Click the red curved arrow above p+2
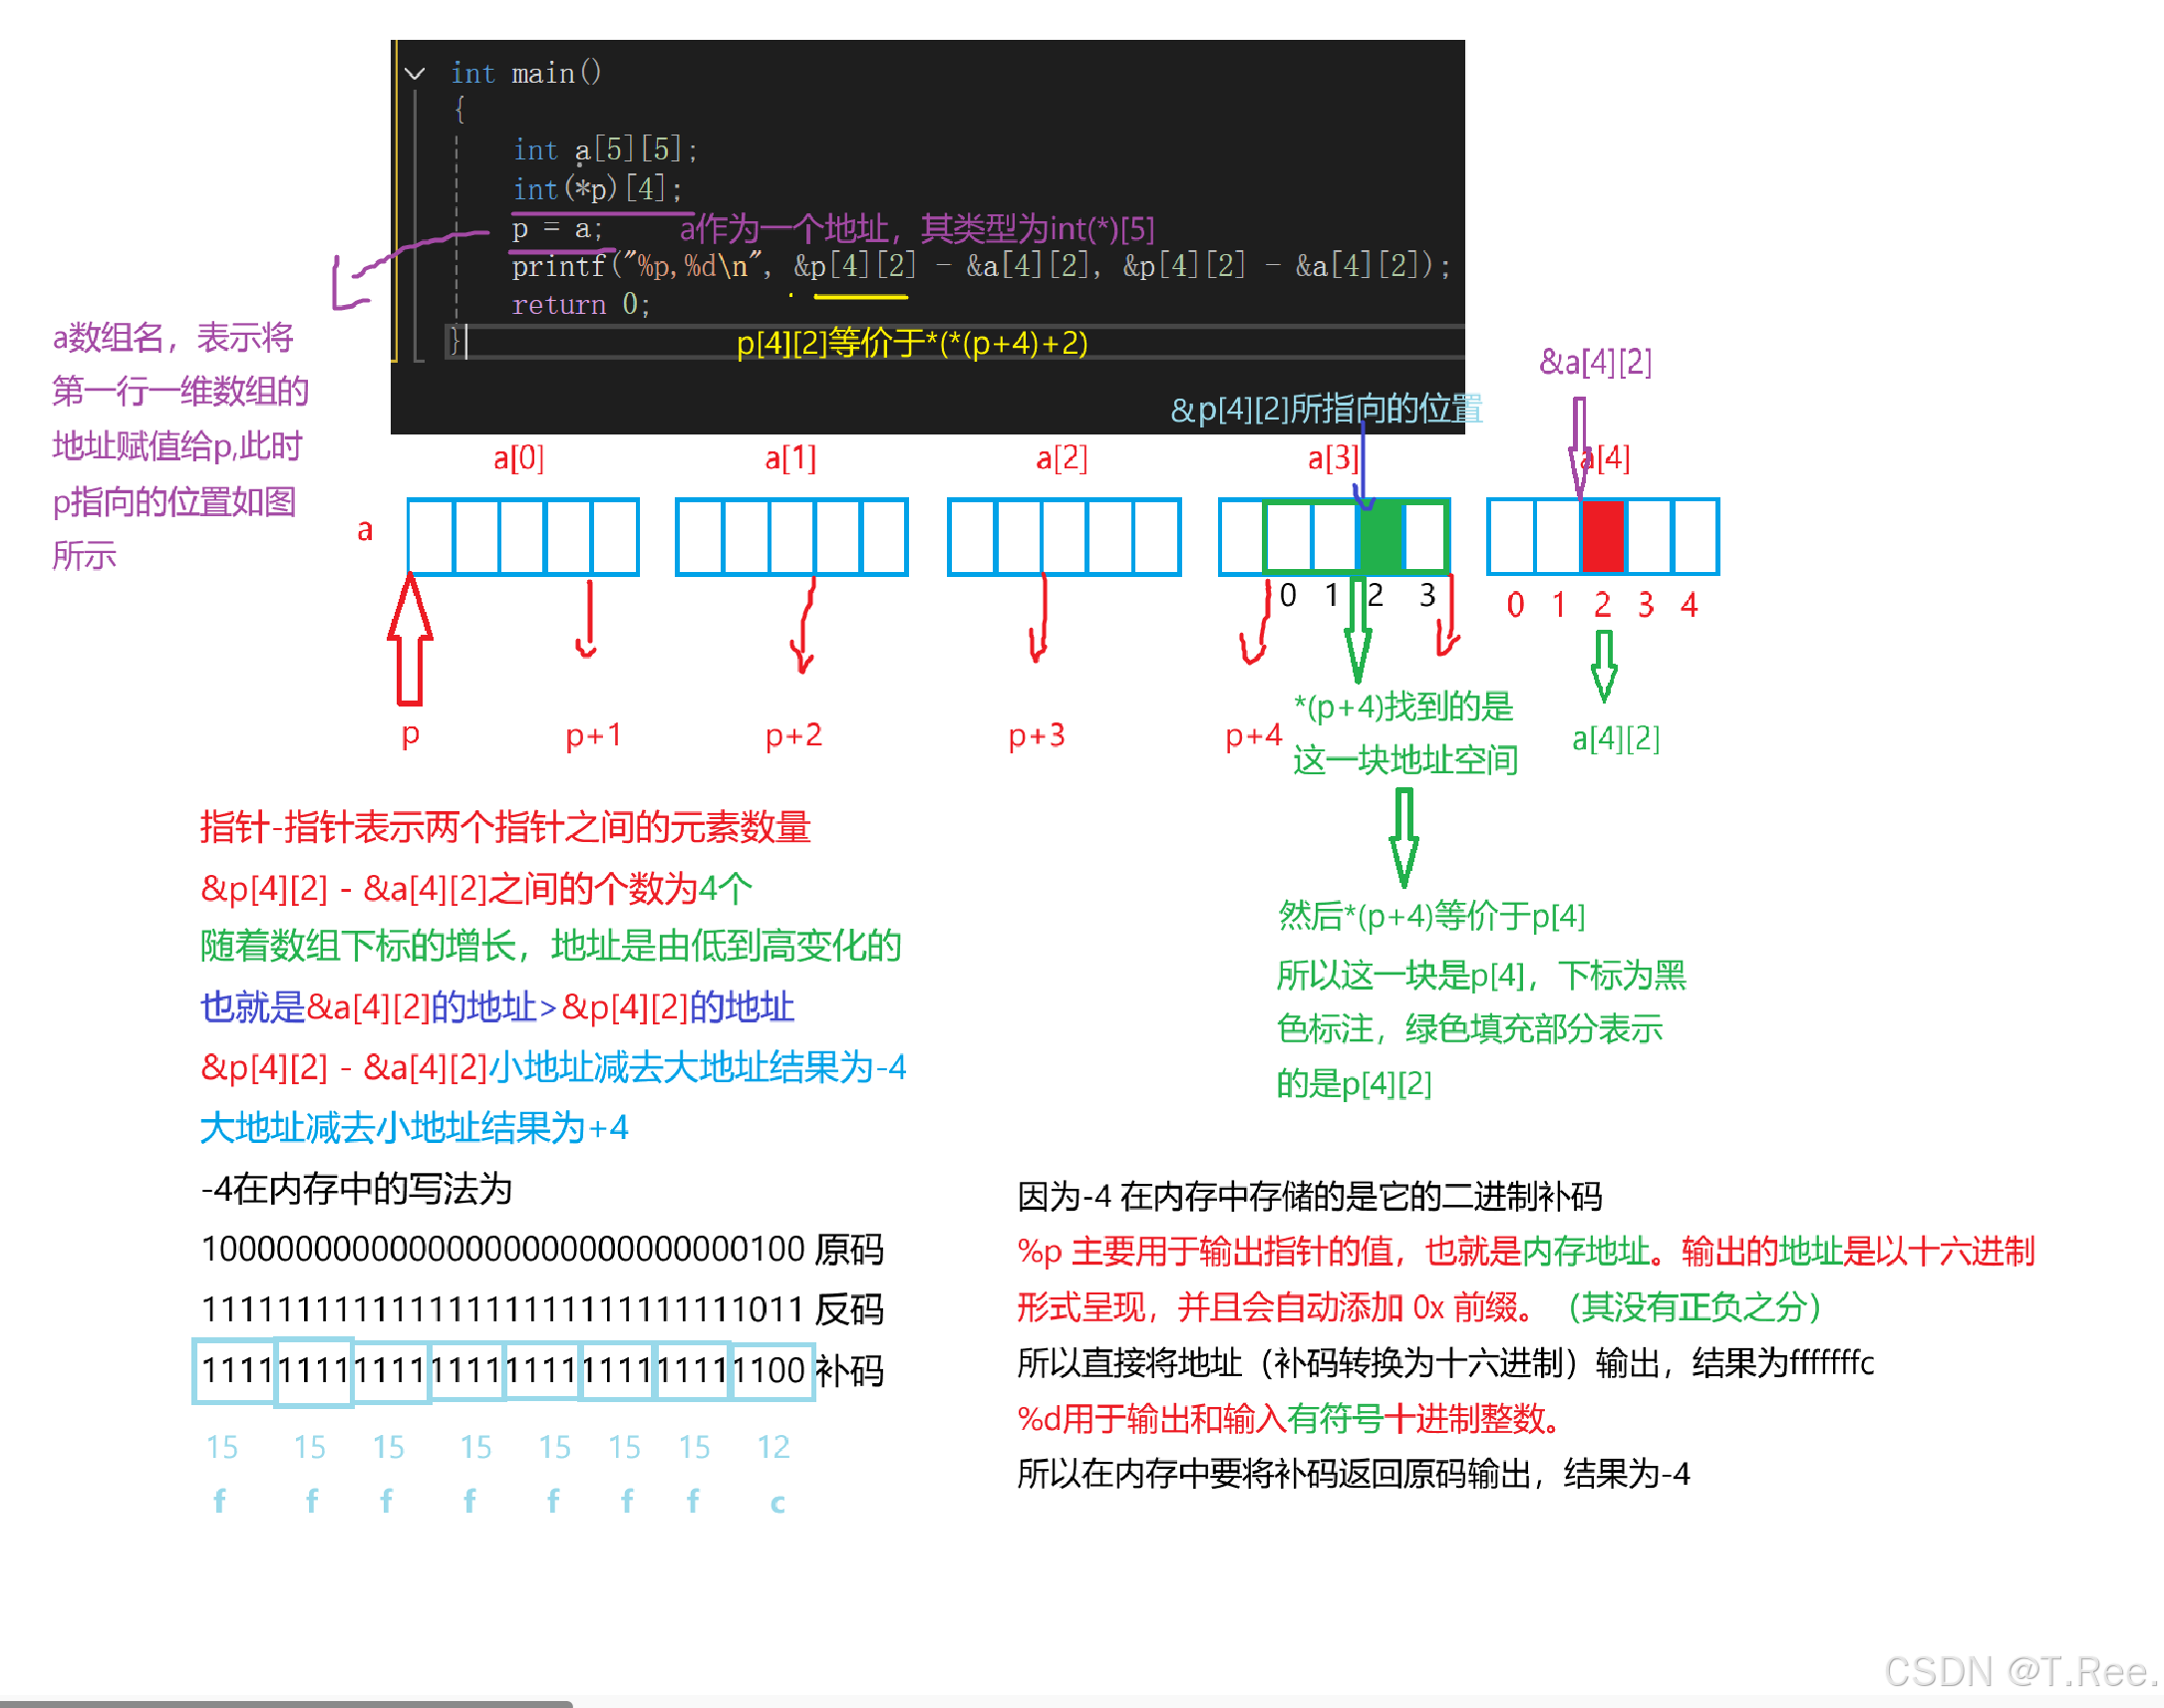The width and height of the screenshot is (2164, 1708). click(805, 625)
